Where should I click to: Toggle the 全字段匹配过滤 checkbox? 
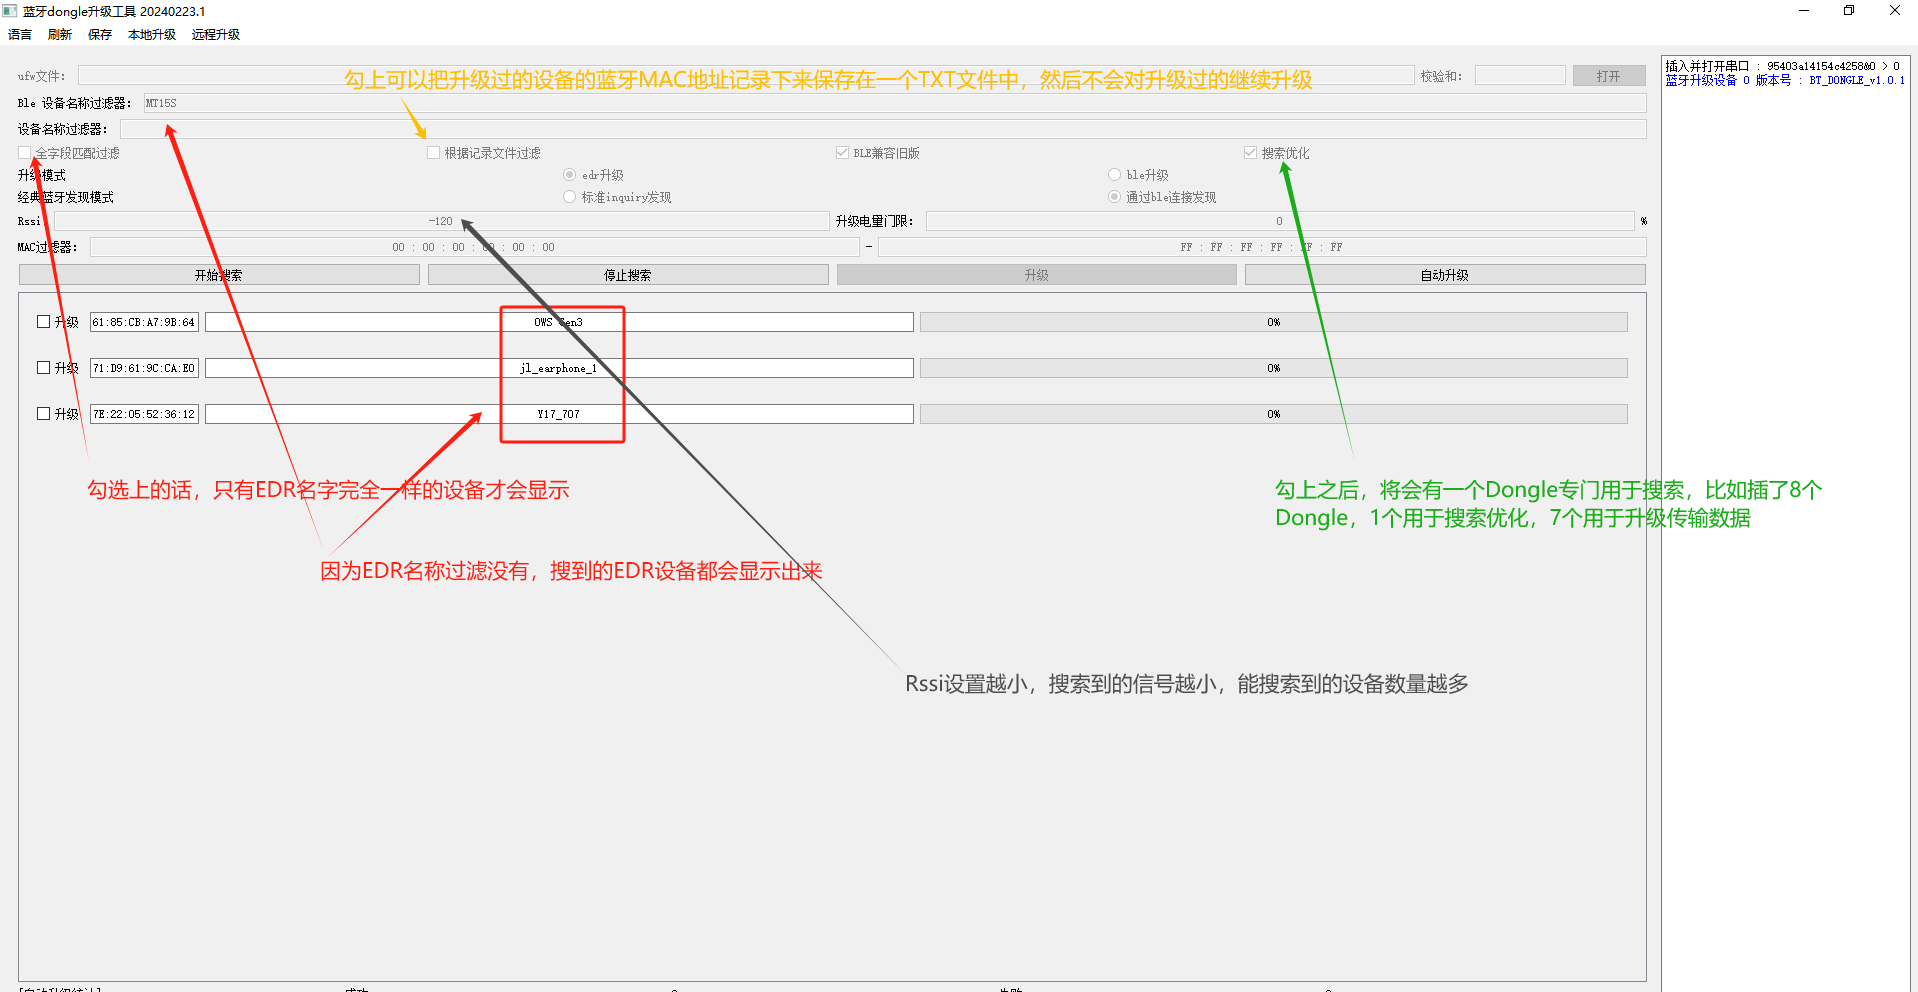(x=25, y=153)
